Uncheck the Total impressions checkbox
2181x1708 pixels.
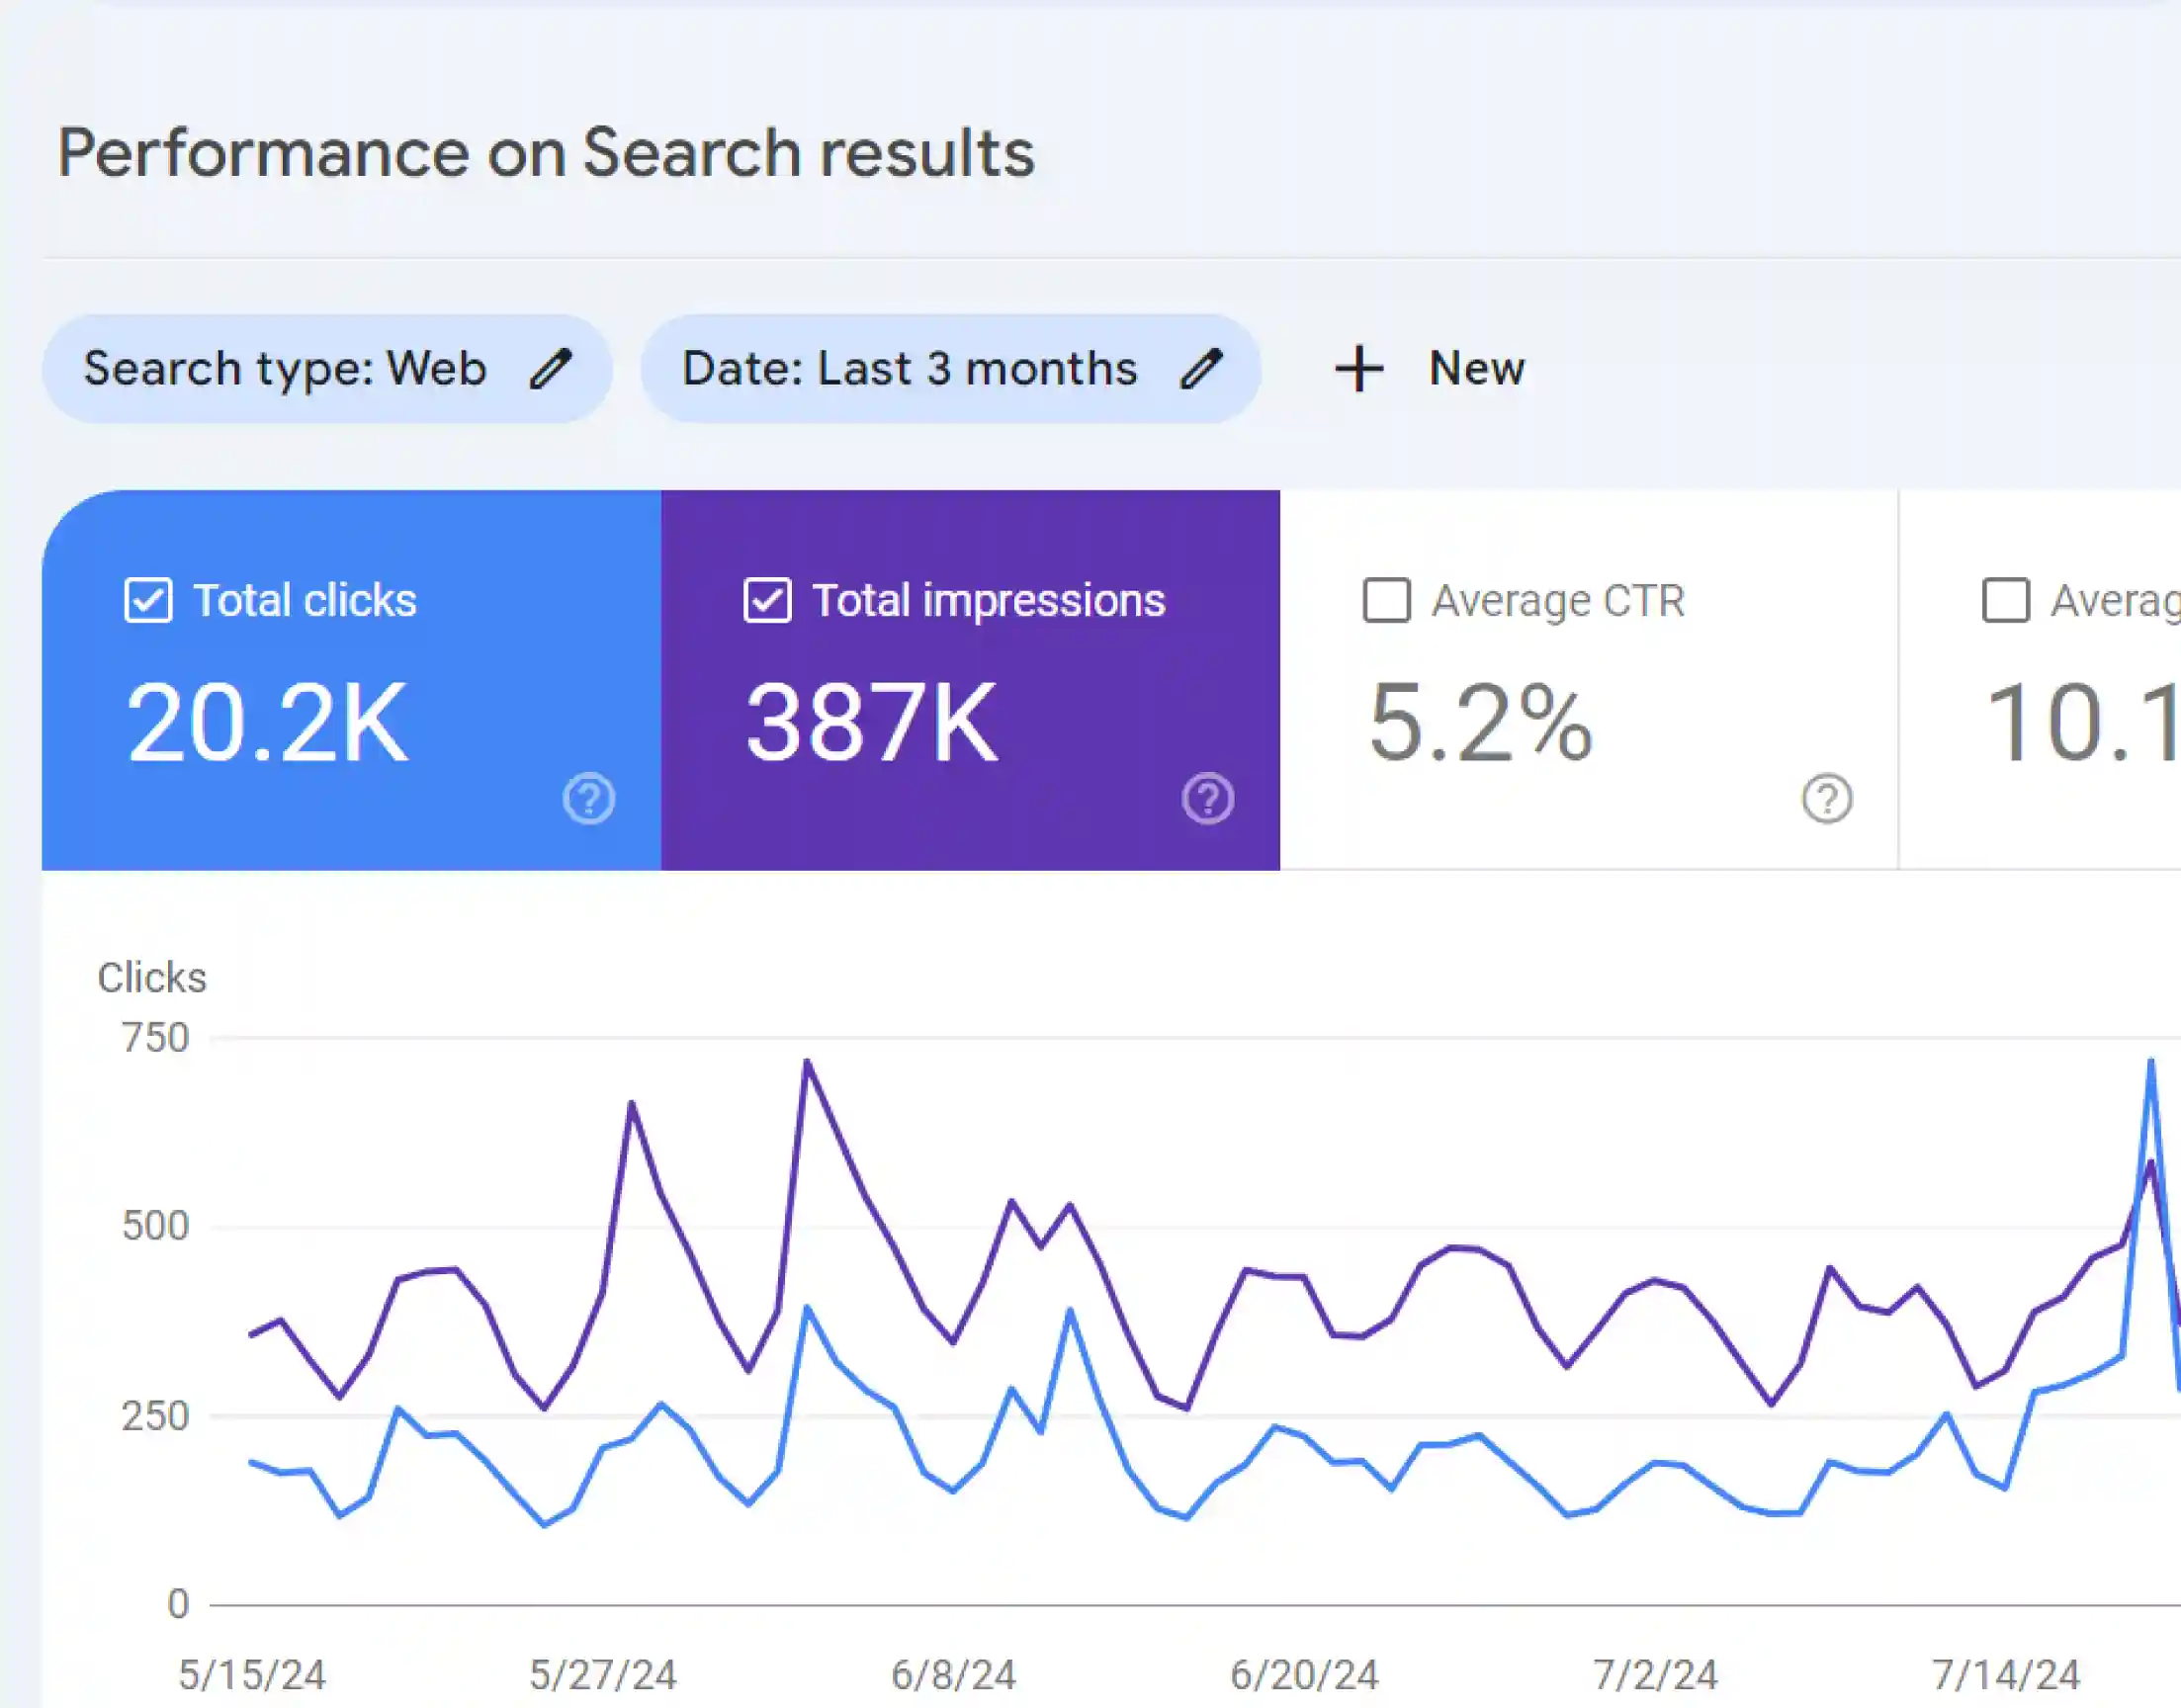click(x=767, y=600)
